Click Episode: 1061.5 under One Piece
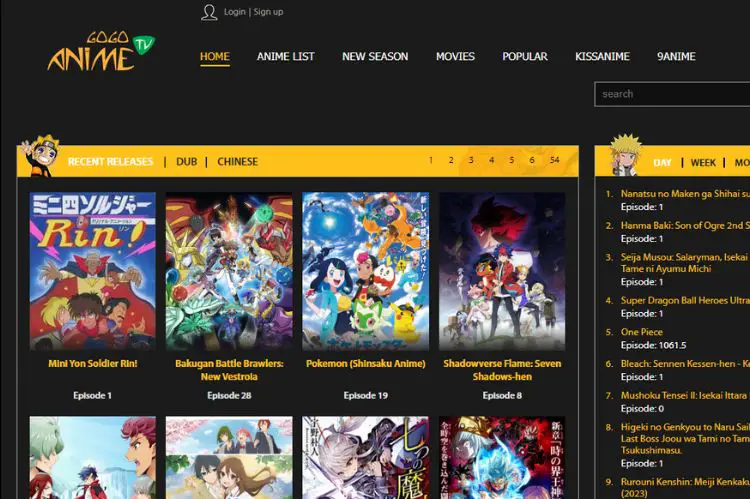750x499 pixels. pos(653,345)
